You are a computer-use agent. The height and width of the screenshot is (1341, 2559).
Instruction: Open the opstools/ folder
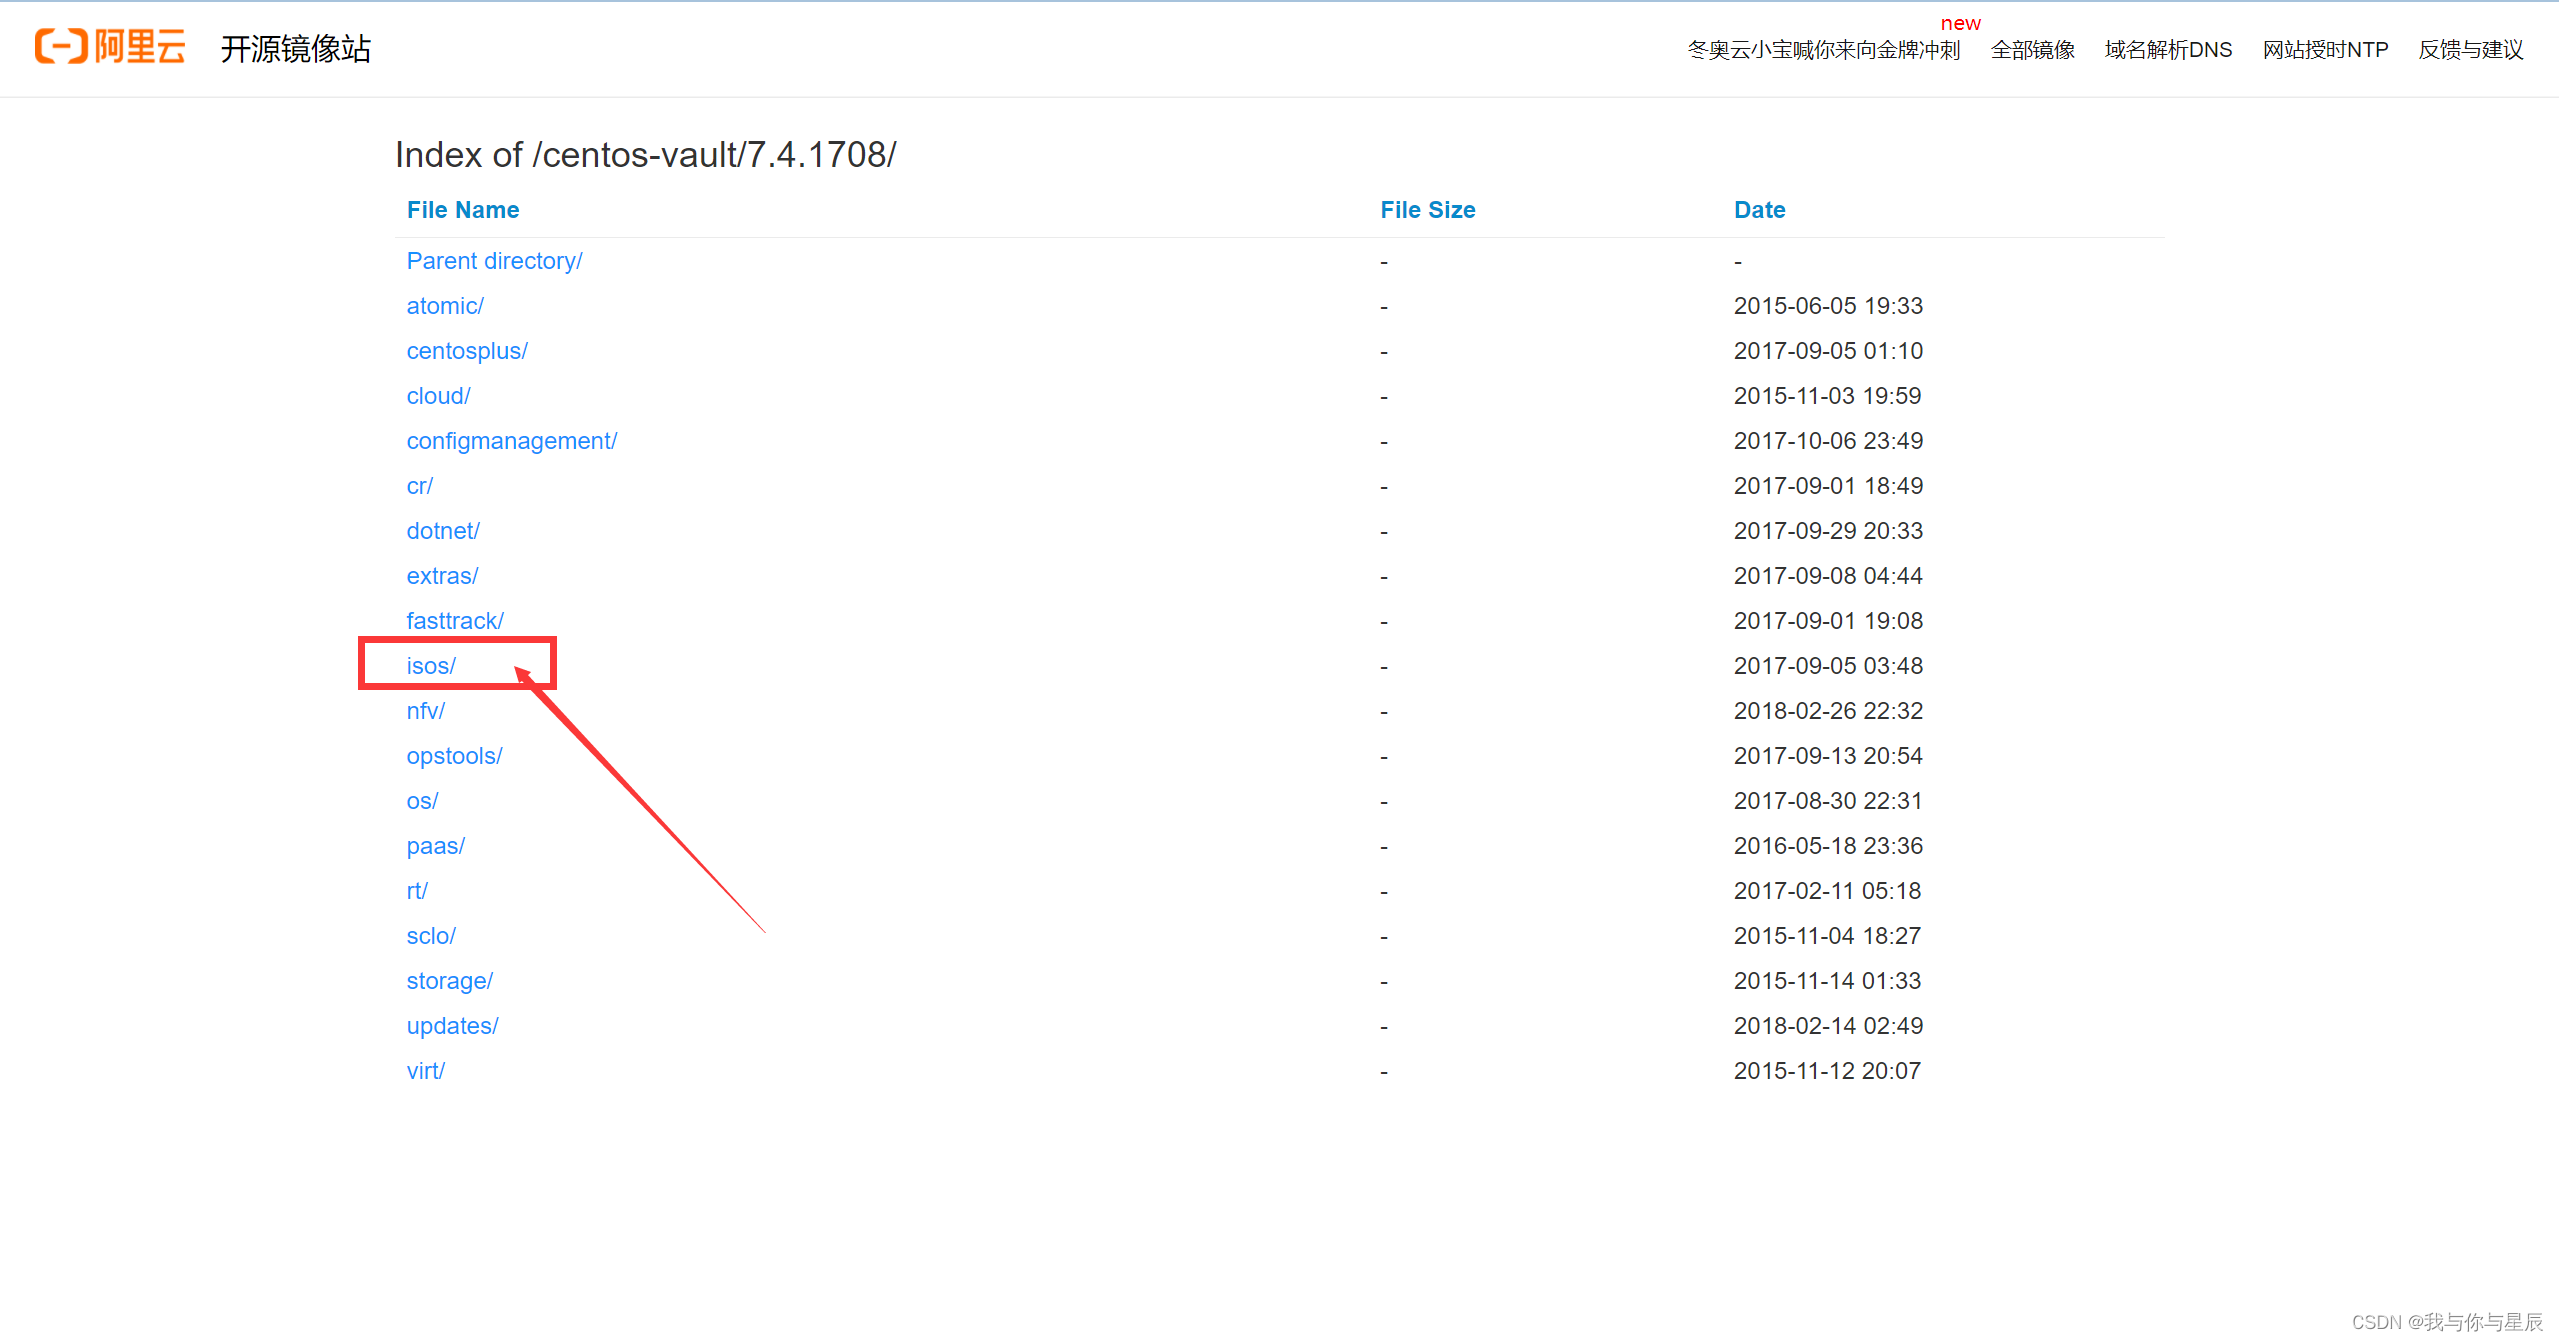point(454,756)
